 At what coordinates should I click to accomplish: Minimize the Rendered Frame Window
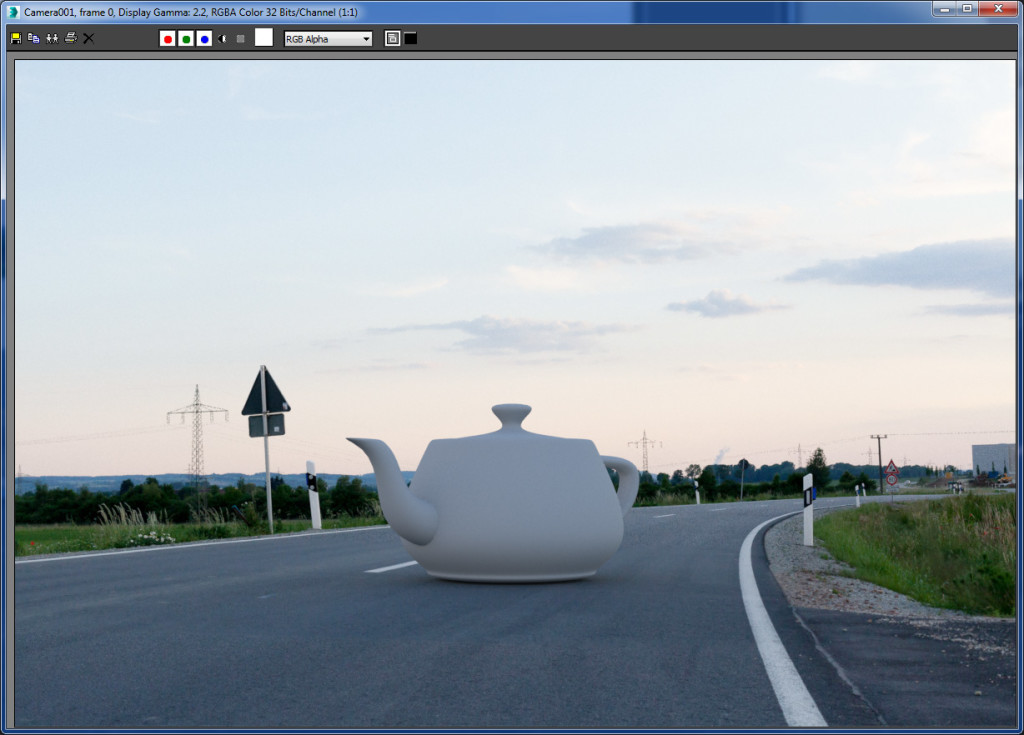pos(946,10)
